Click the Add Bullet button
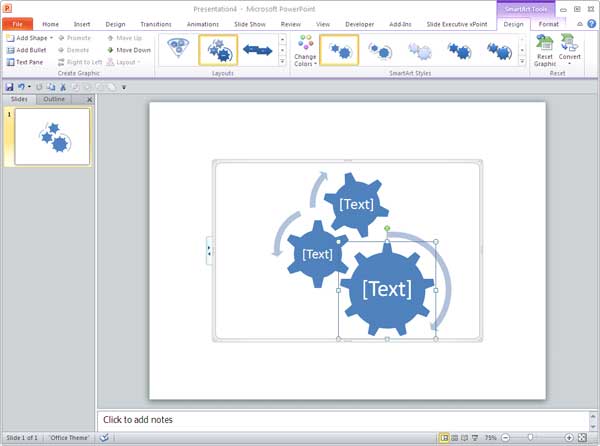 (x=27, y=50)
